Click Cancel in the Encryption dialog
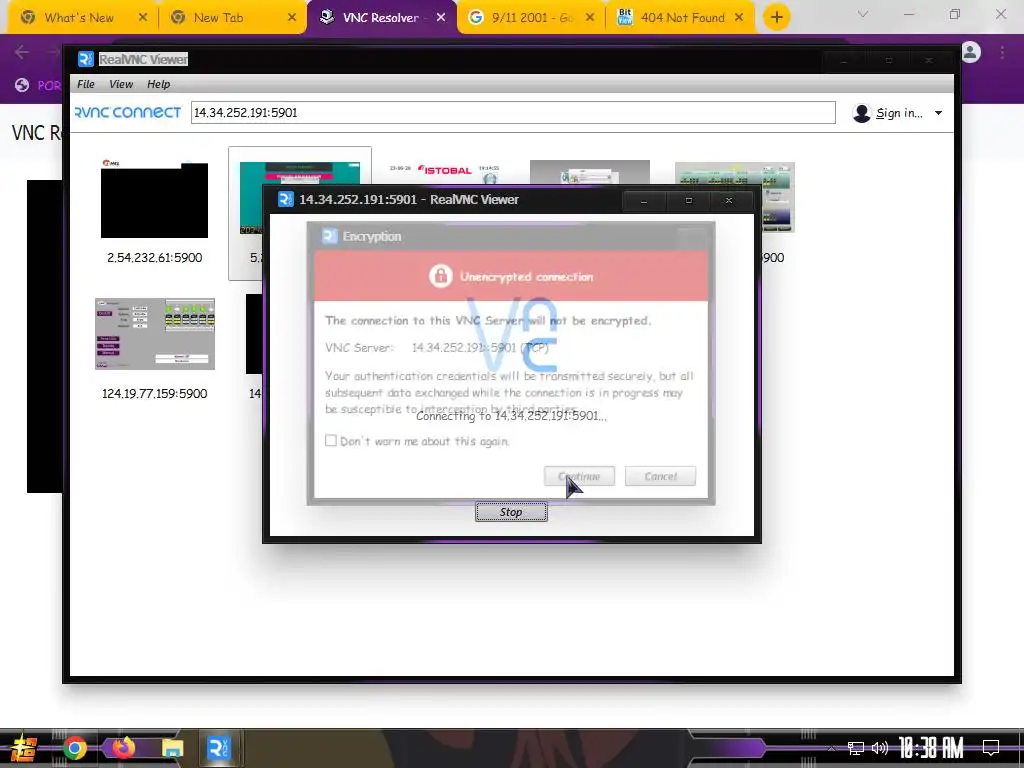 tap(660, 476)
